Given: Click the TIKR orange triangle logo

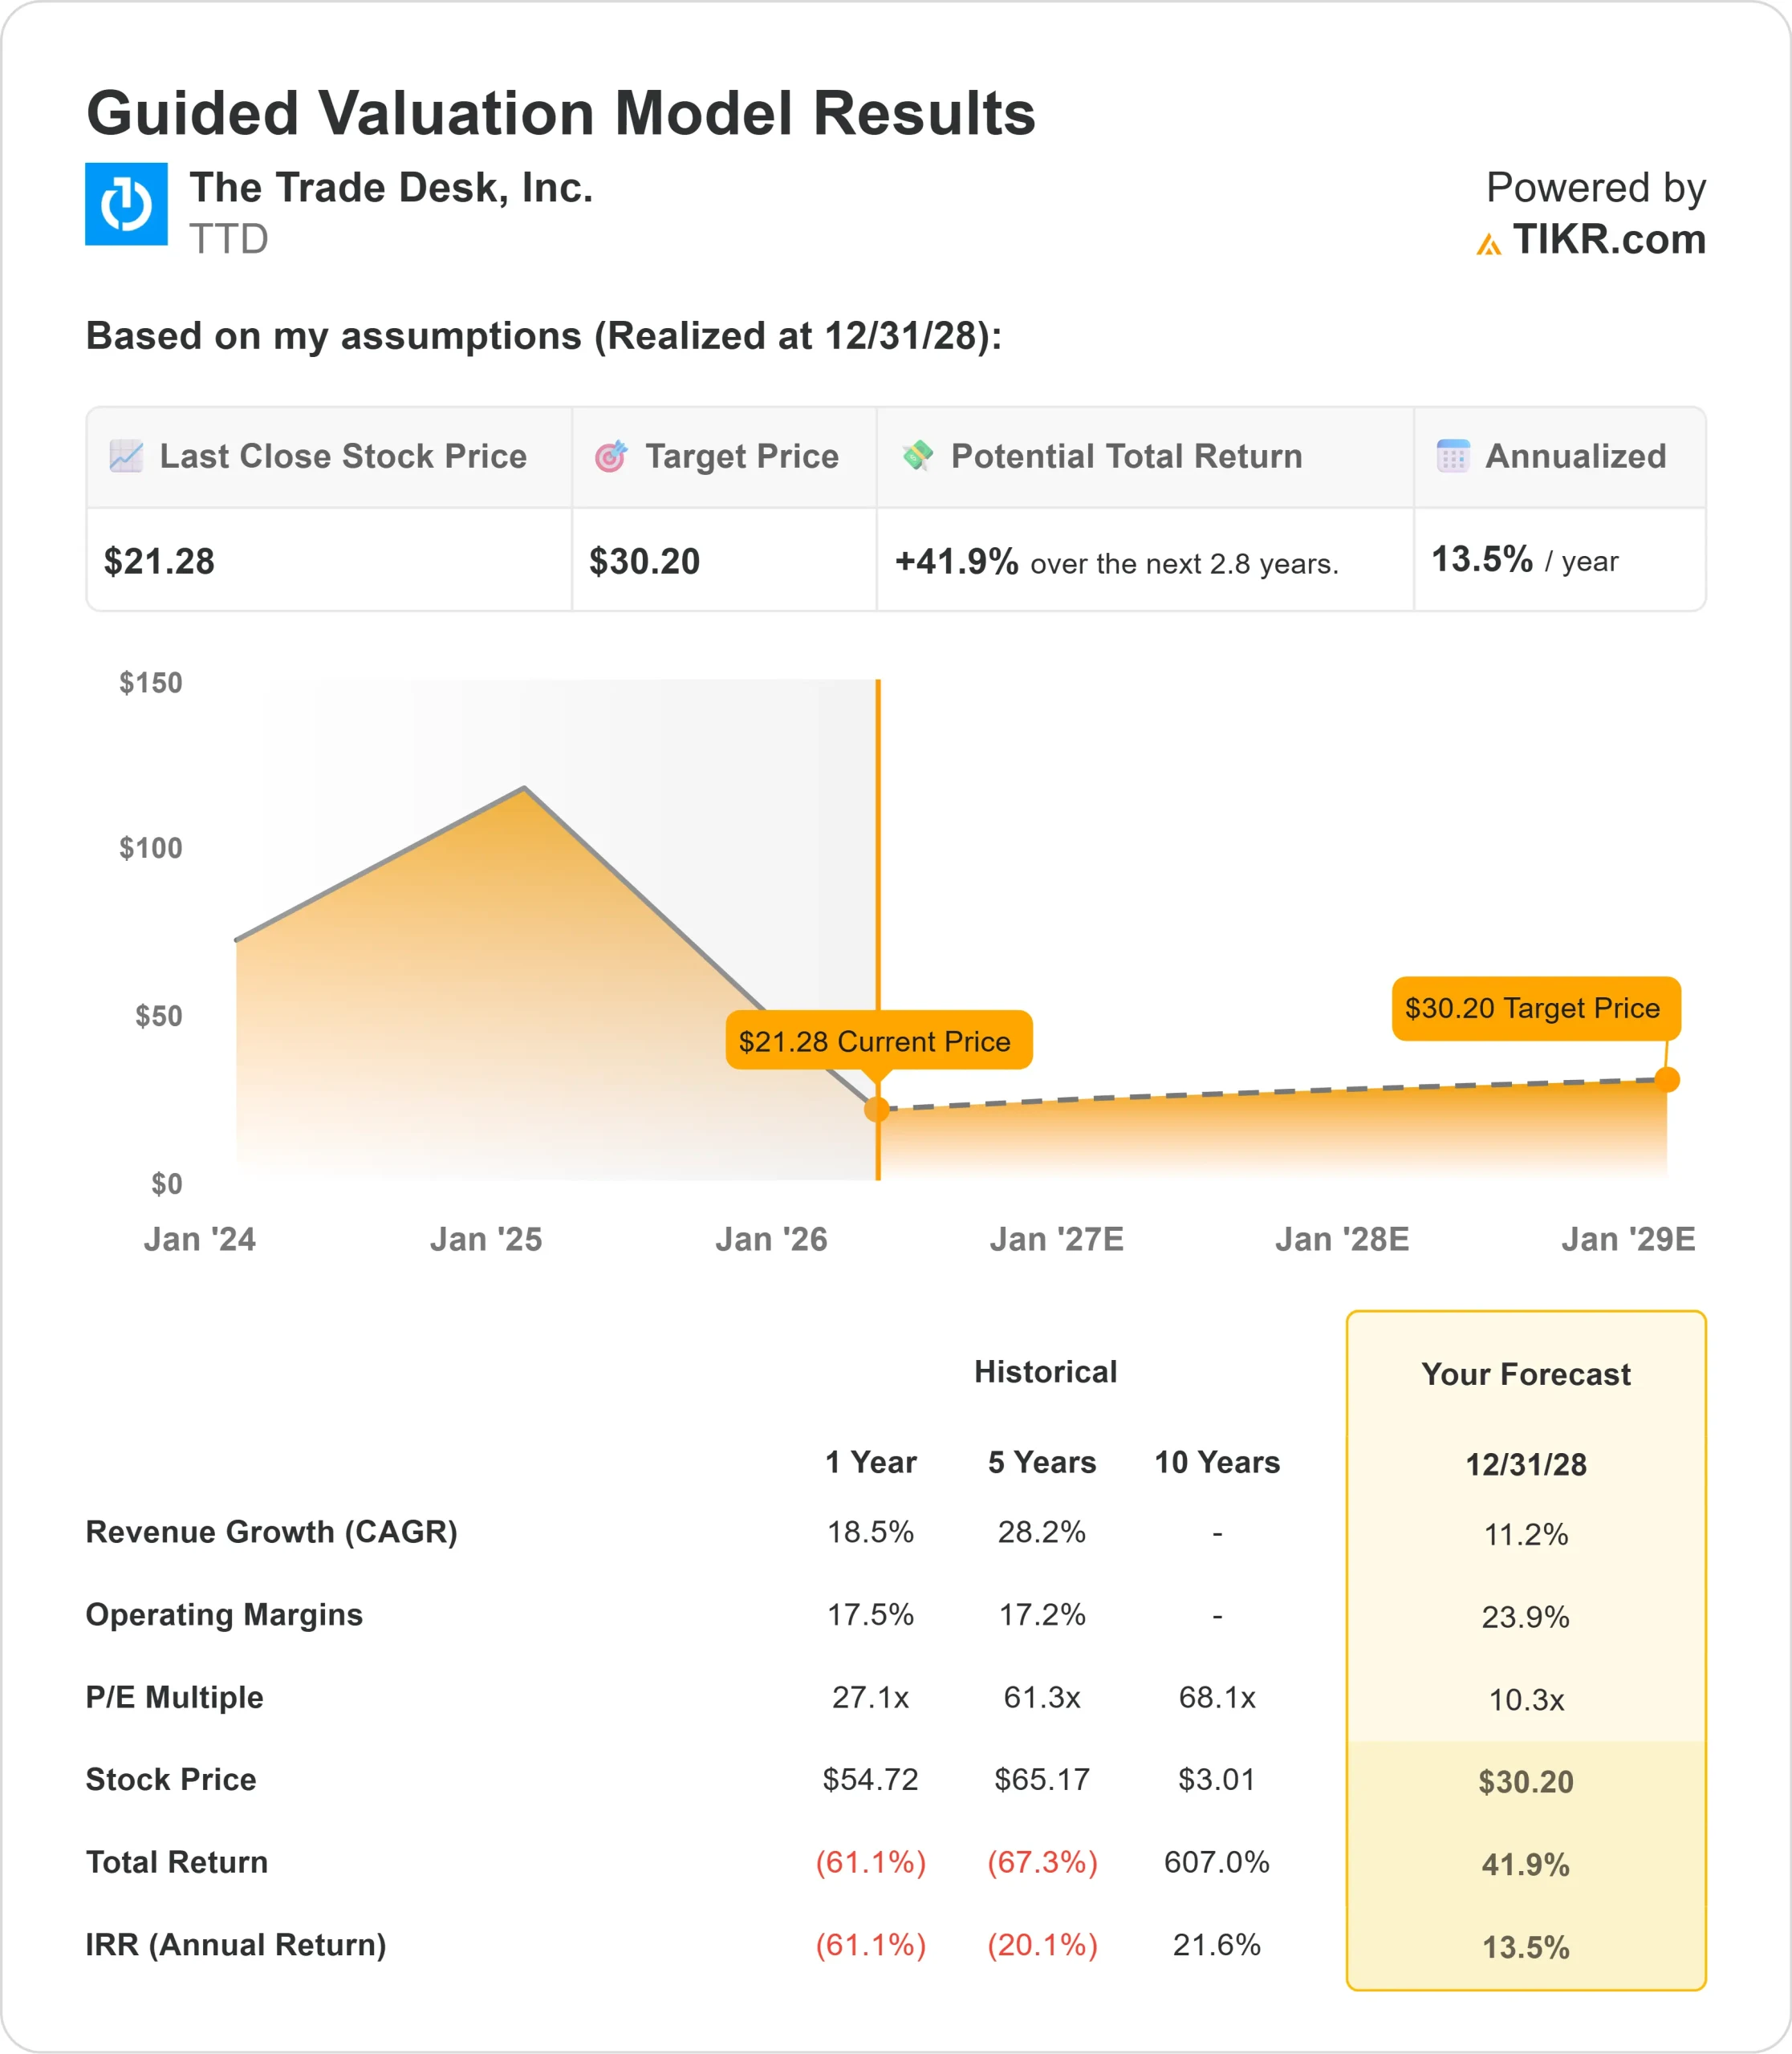Looking at the screenshot, I should tap(1488, 244).
